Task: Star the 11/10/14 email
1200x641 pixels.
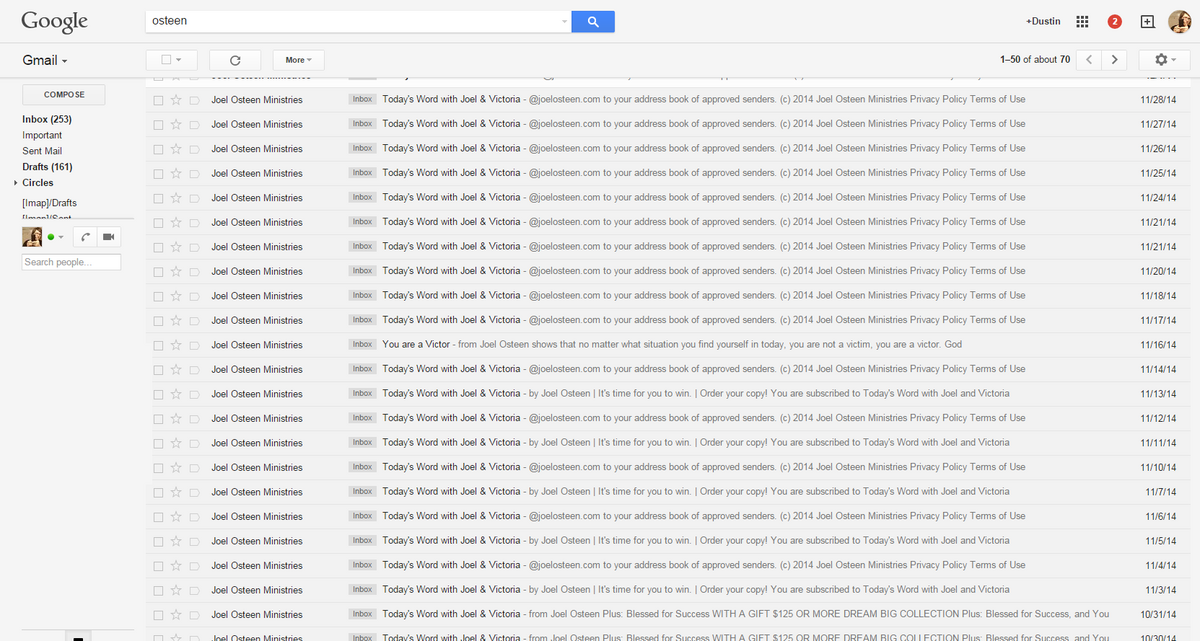Action: point(176,468)
